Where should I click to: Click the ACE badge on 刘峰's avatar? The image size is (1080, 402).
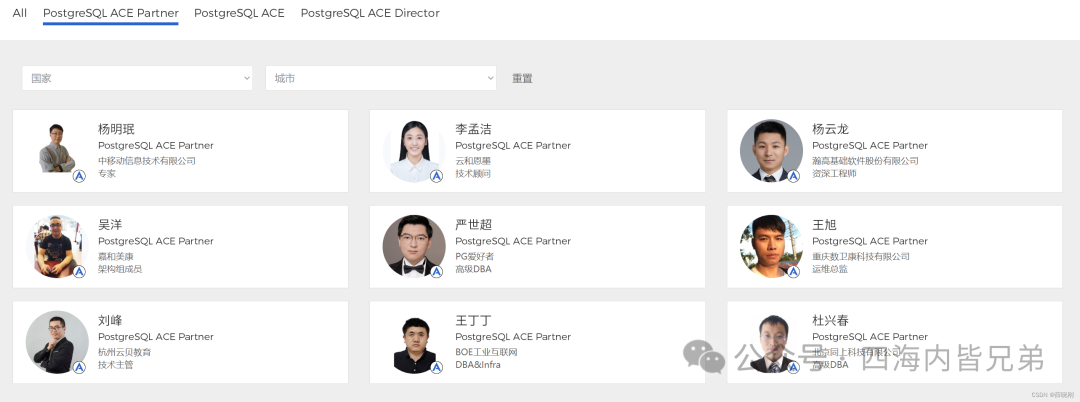(x=79, y=368)
